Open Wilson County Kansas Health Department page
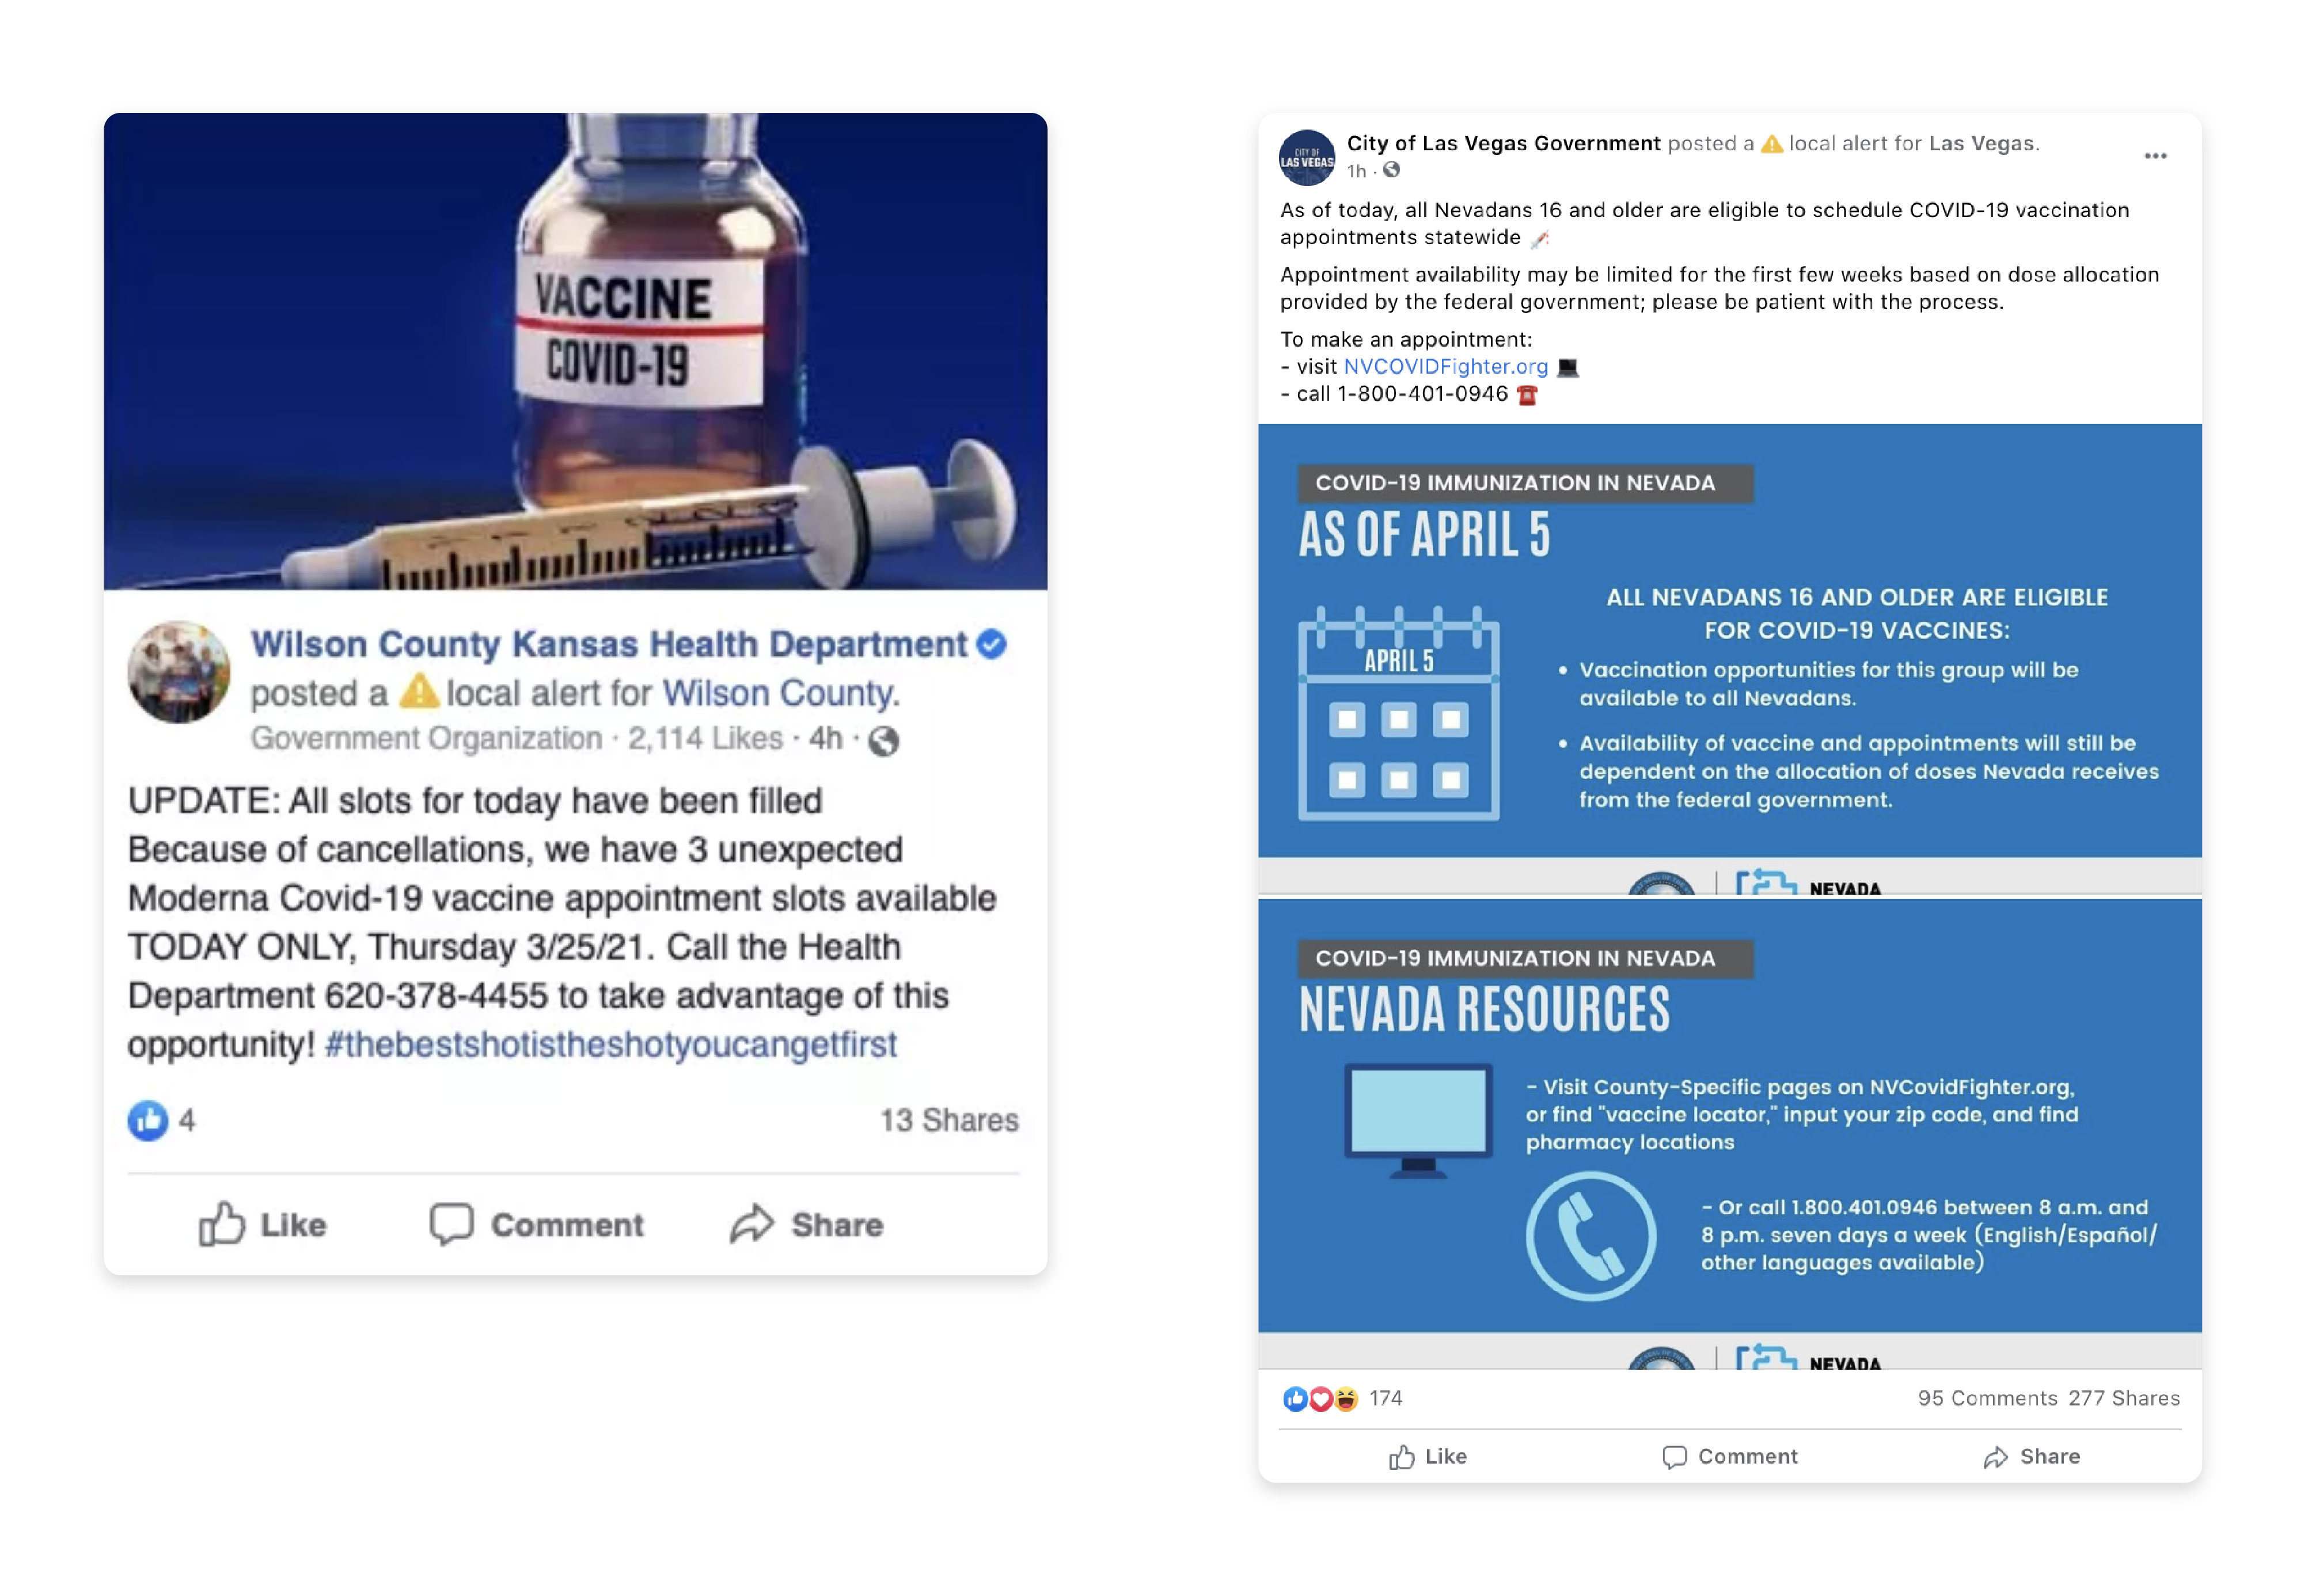 609,644
